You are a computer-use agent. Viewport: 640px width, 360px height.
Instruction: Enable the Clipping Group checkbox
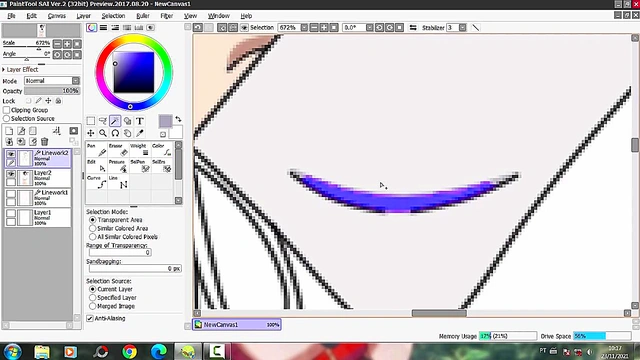(7, 110)
